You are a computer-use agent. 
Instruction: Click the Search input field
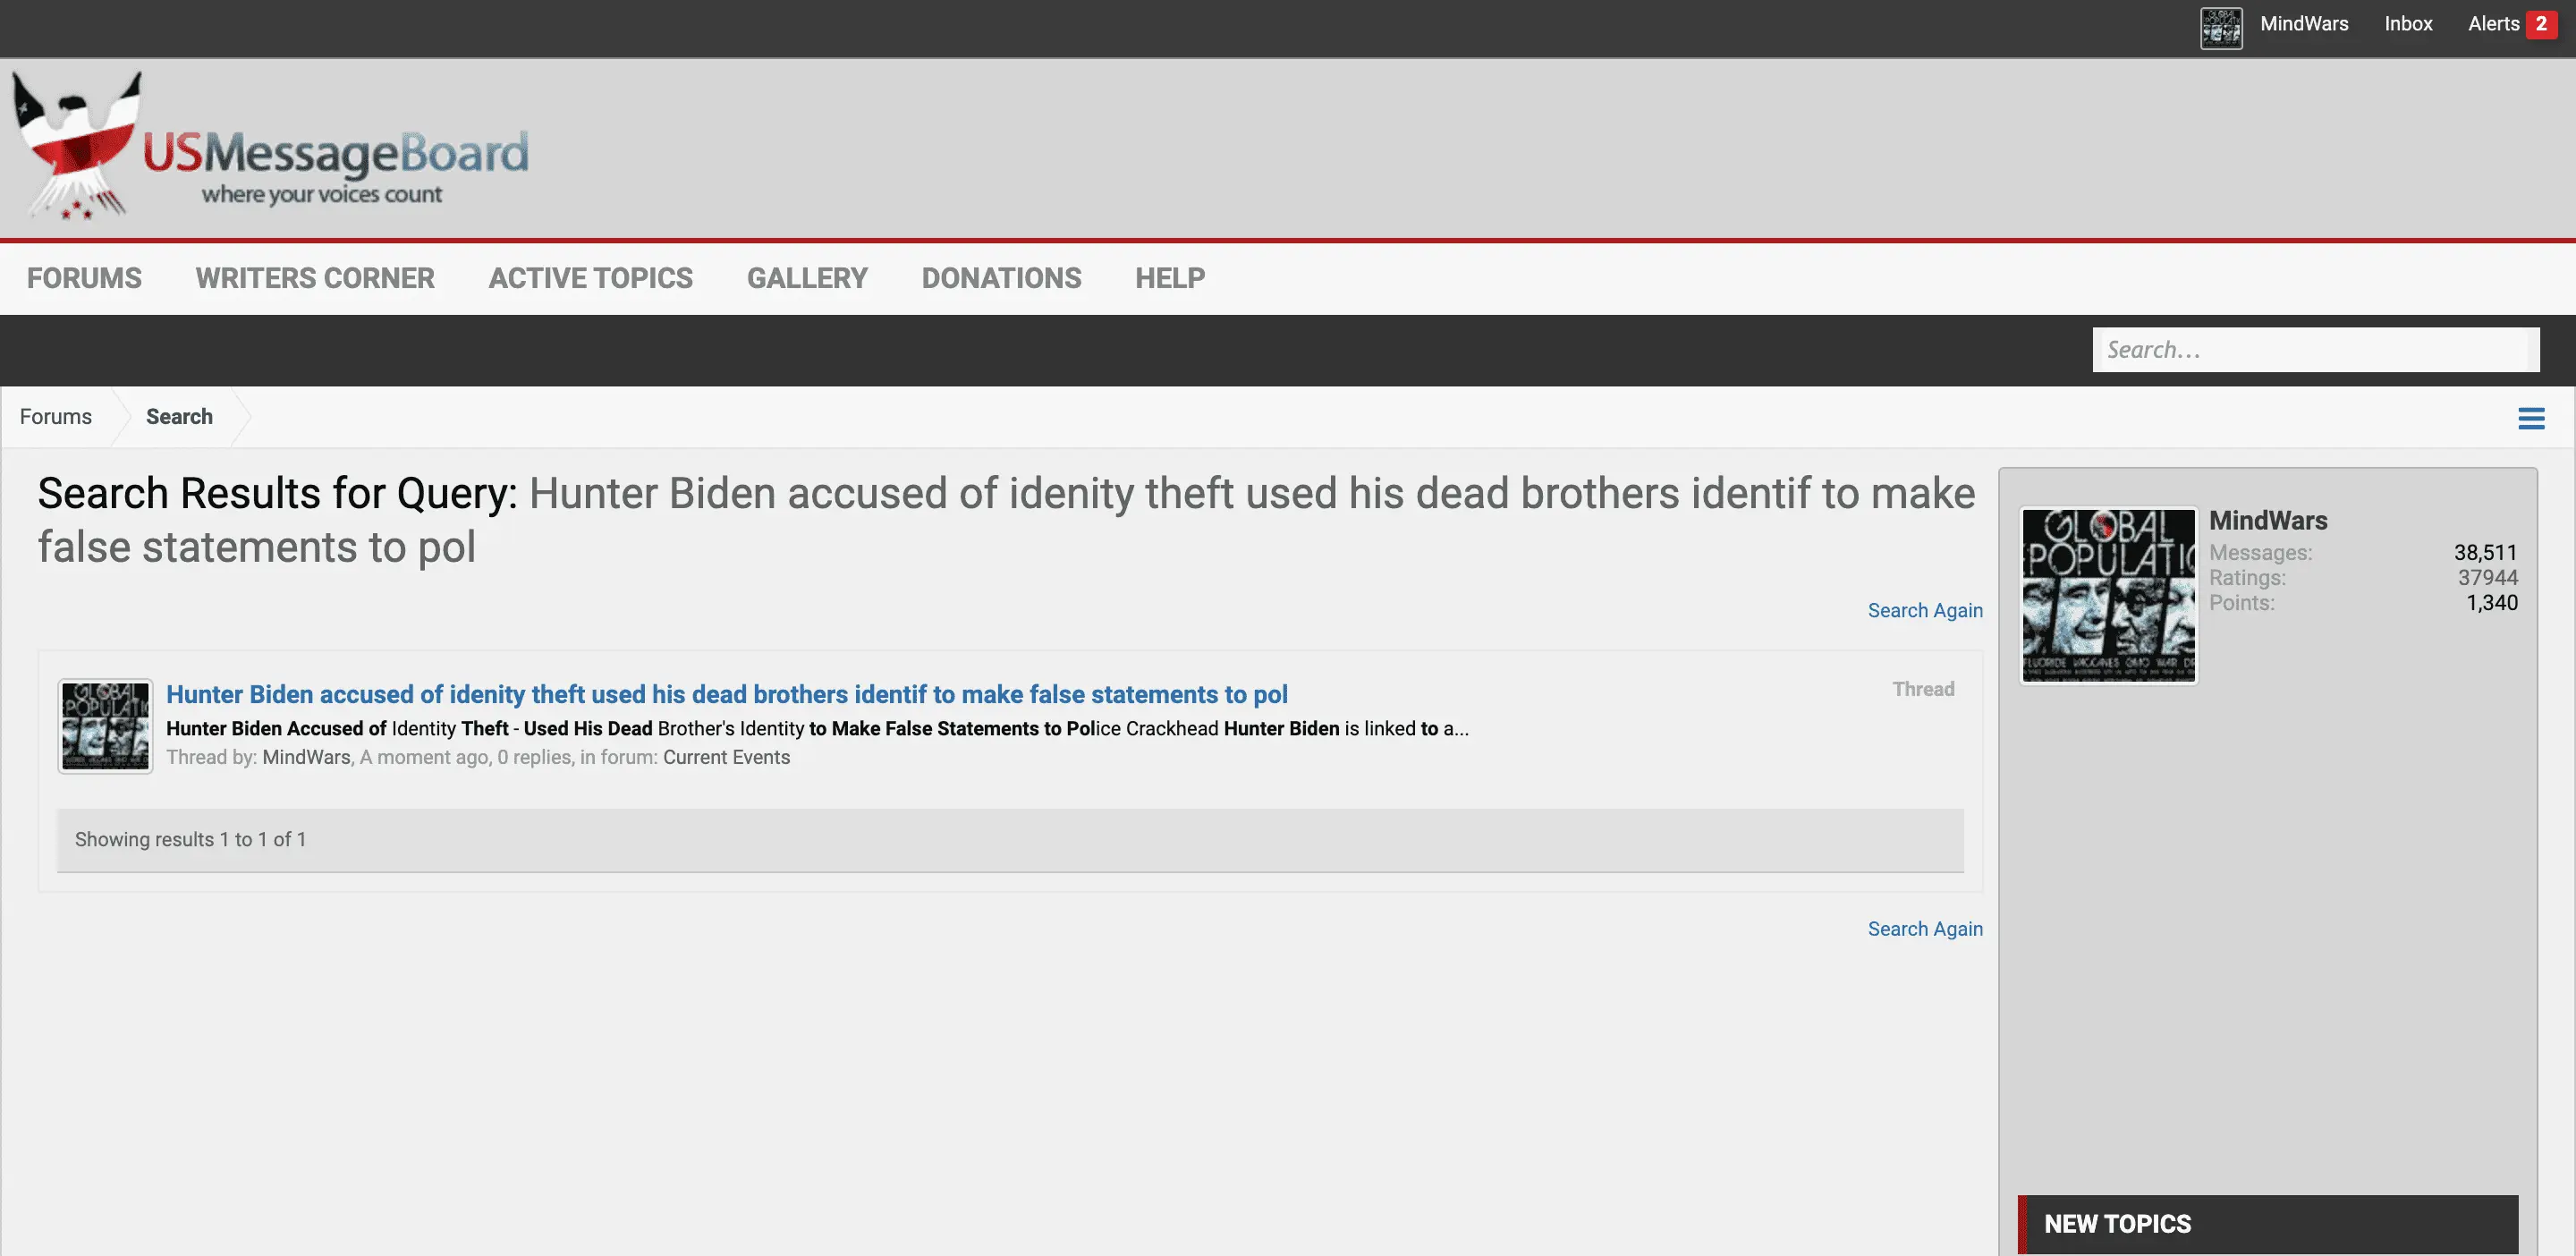2314,350
